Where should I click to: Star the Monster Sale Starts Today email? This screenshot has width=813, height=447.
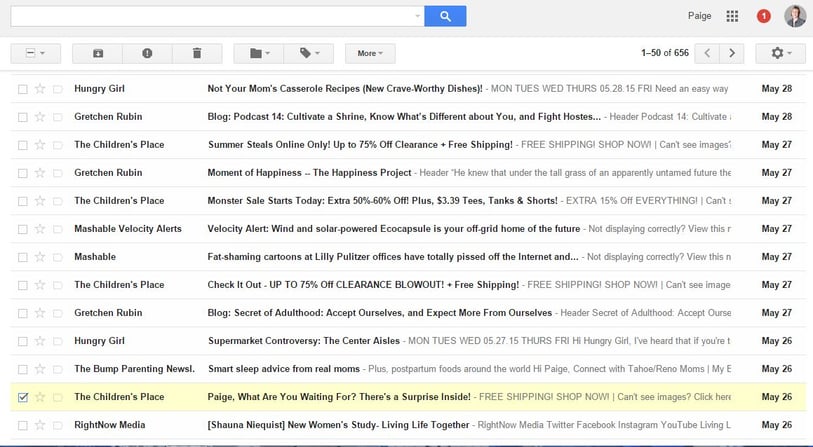coord(40,201)
